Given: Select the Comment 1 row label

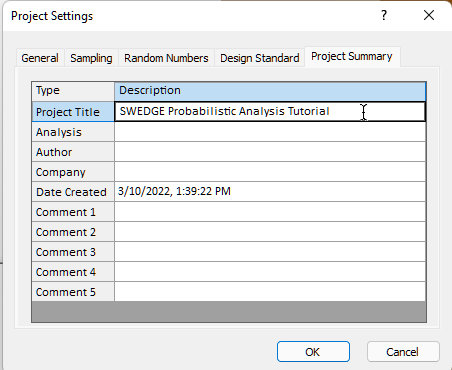Looking at the screenshot, I should pyautogui.click(x=73, y=212).
